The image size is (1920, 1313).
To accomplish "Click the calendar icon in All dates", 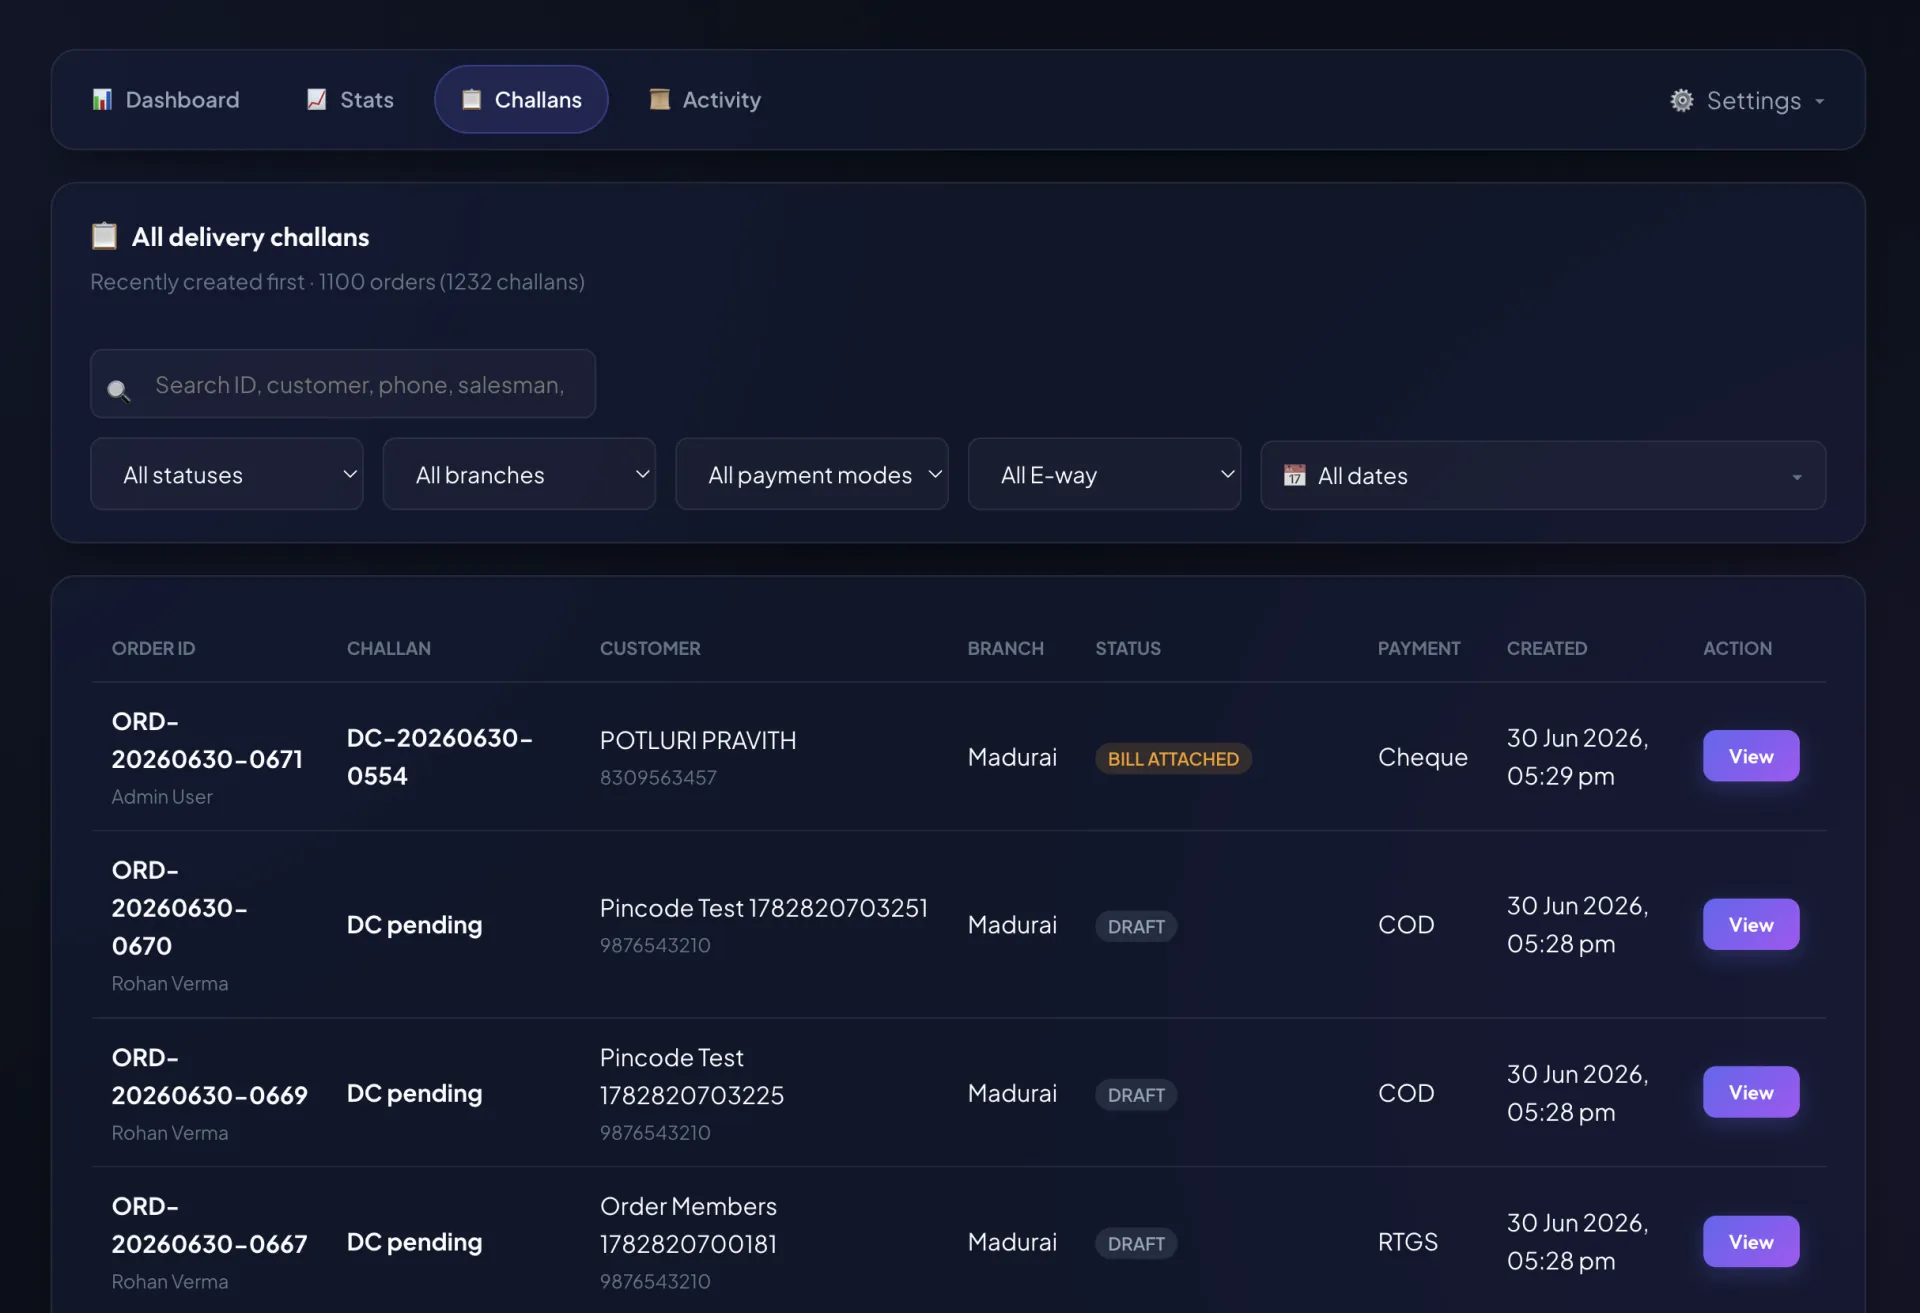I will (1294, 475).
